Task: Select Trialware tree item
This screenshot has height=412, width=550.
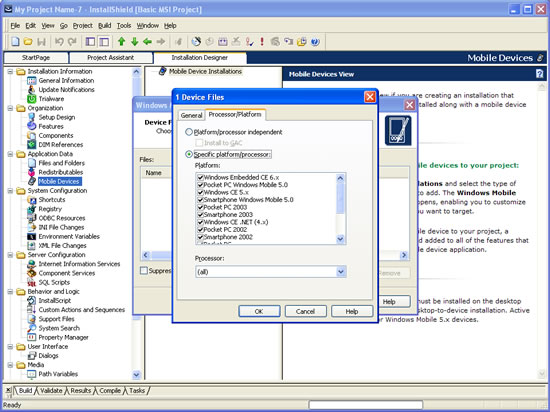Action: tap(51, 99)
